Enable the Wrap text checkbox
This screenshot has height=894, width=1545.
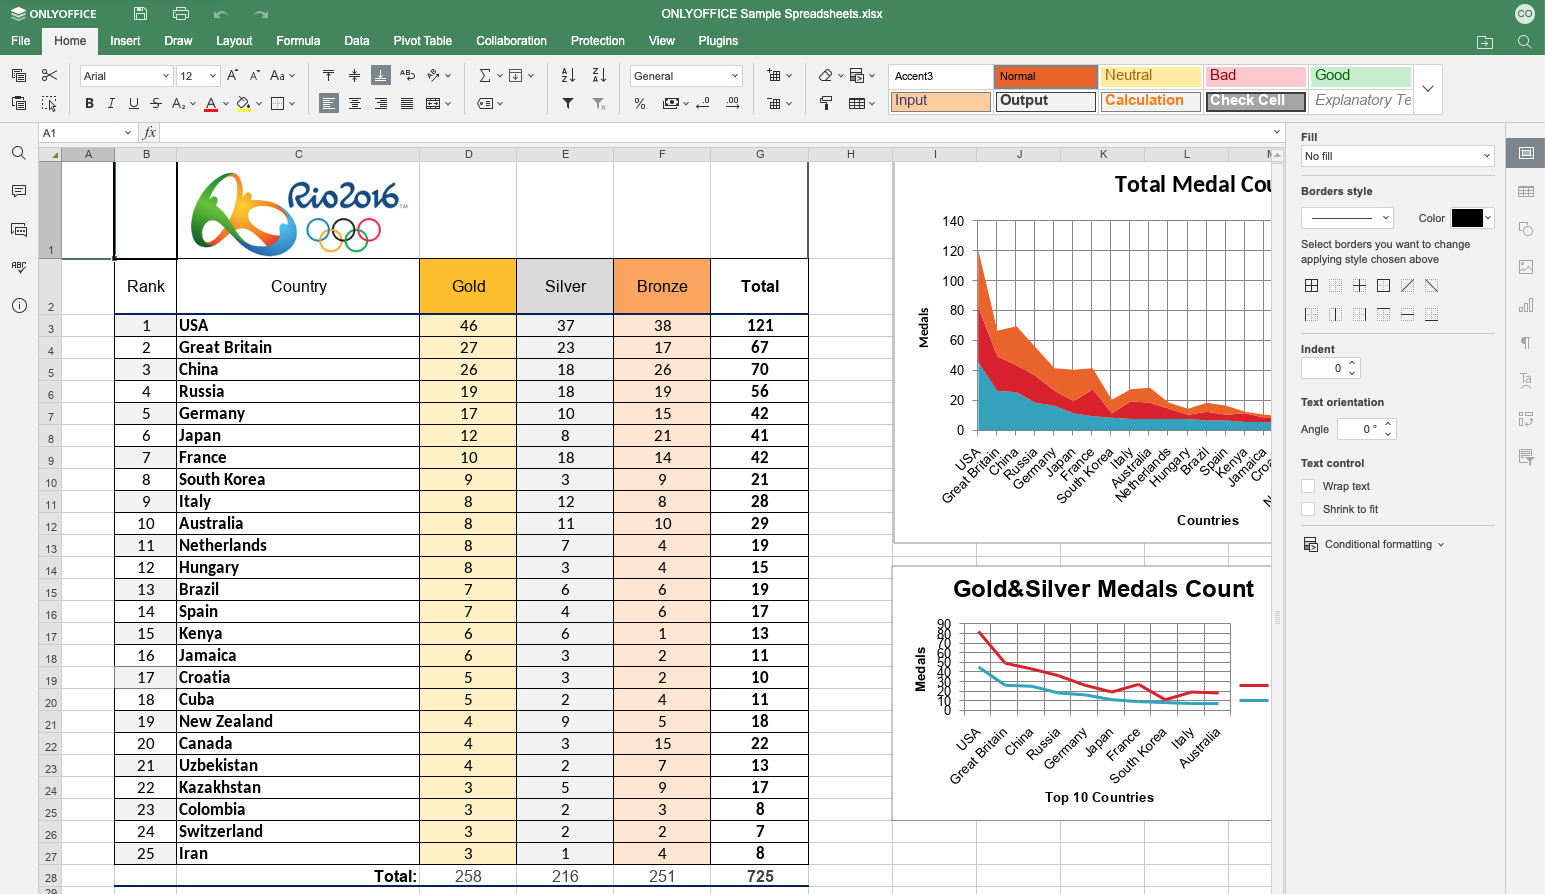[x=1308, y=486]
